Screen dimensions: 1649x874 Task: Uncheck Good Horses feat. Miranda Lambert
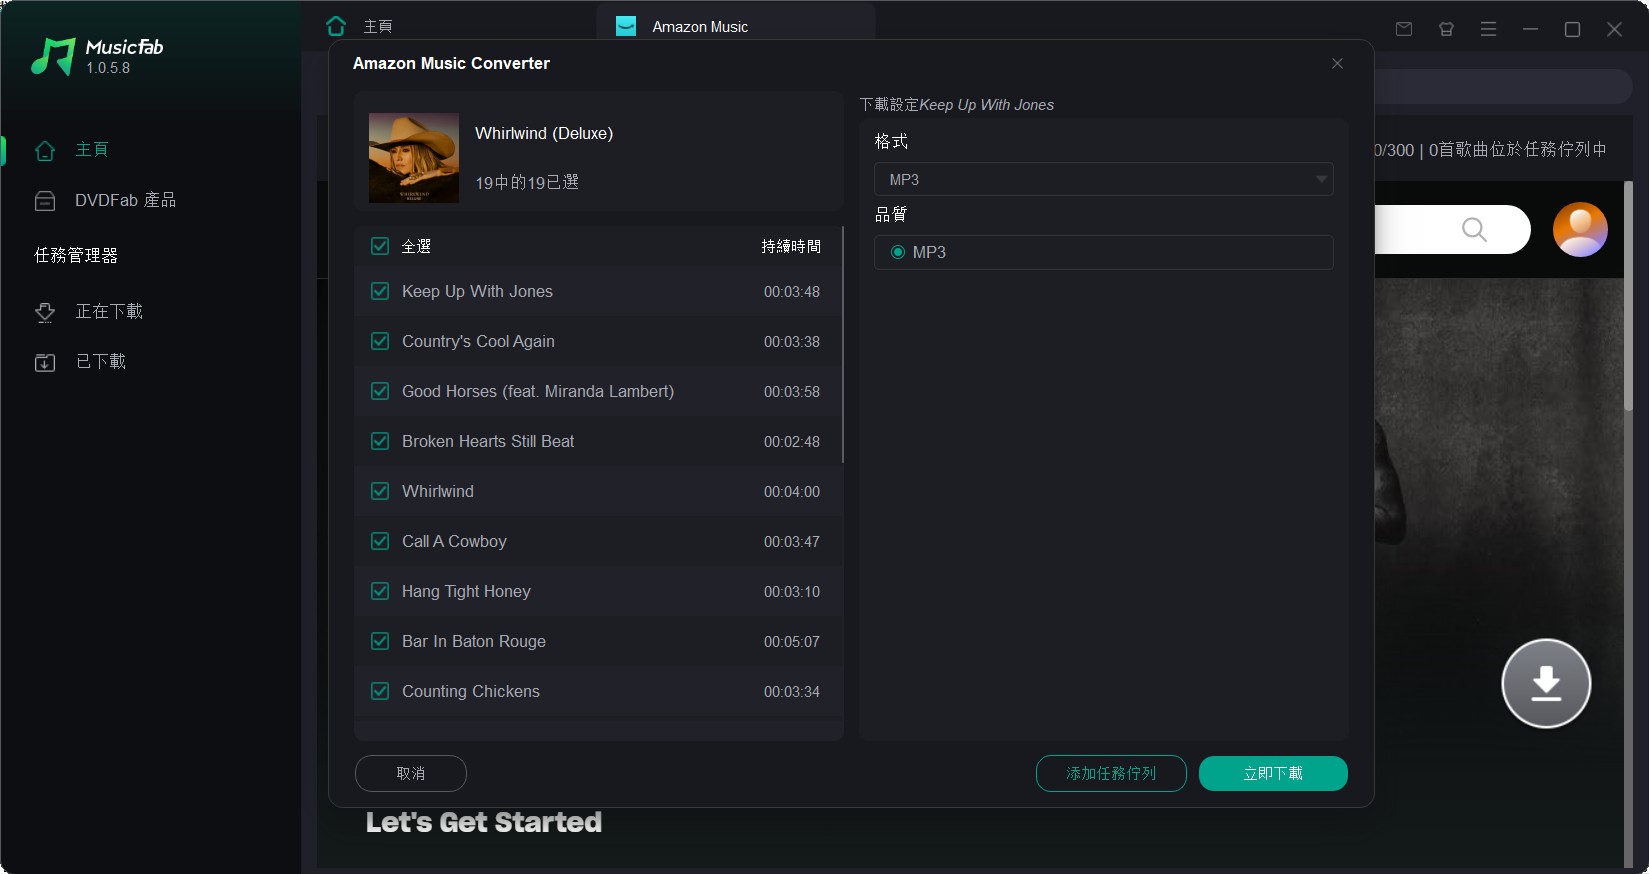coord(380,391)
